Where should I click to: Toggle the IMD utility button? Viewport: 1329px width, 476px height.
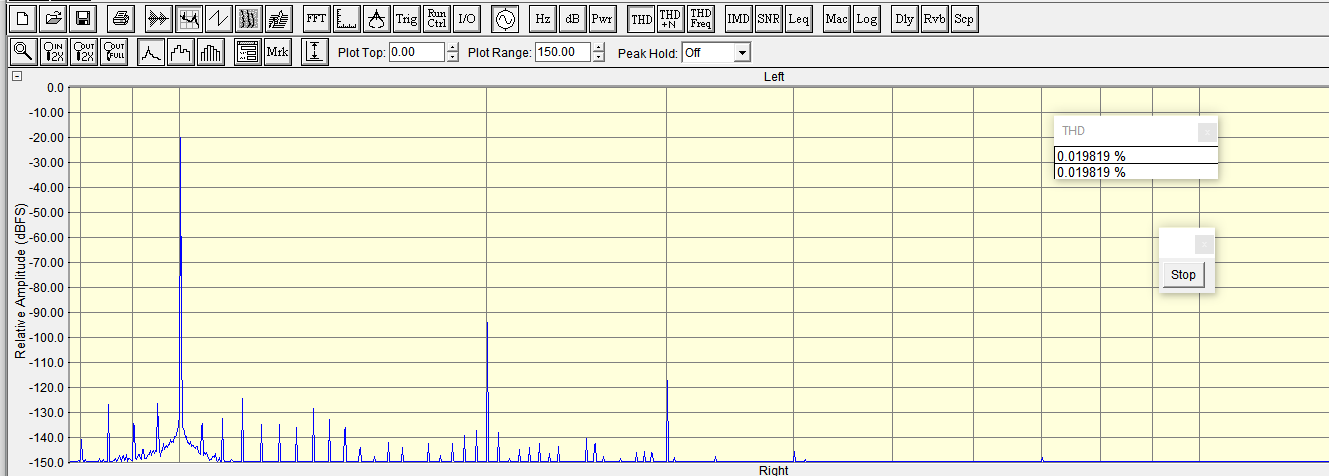pyautogui.click(x=739, y=18)
